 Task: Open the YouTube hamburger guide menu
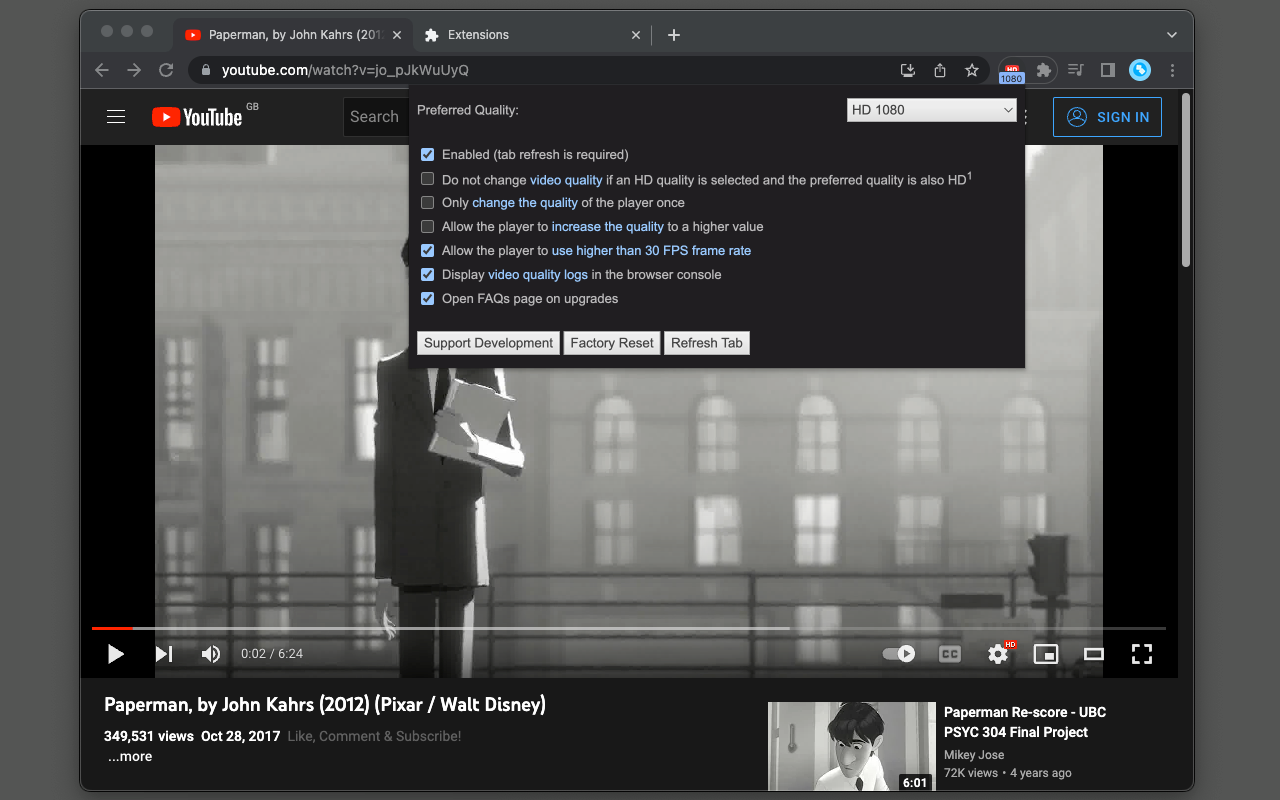(x=116, y=117)
